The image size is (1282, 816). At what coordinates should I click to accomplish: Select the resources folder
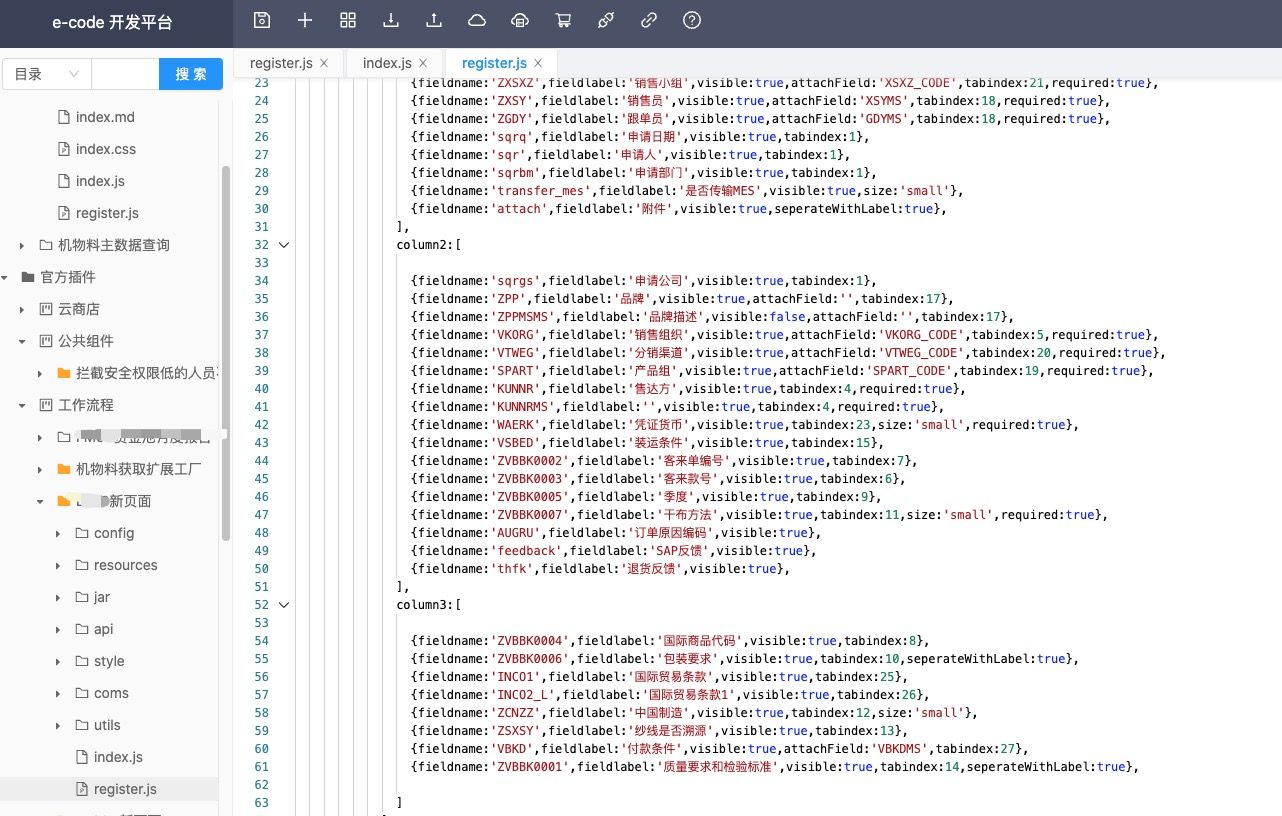[x=125, y=565]
